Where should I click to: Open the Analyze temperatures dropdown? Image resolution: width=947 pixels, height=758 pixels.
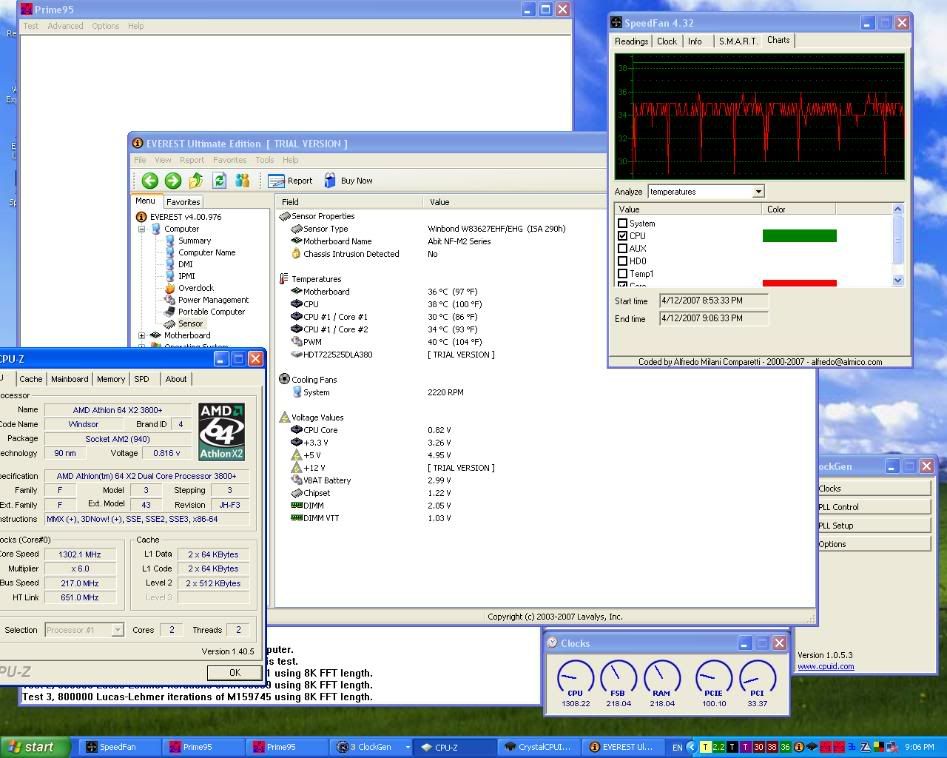[x=758, y=191]
